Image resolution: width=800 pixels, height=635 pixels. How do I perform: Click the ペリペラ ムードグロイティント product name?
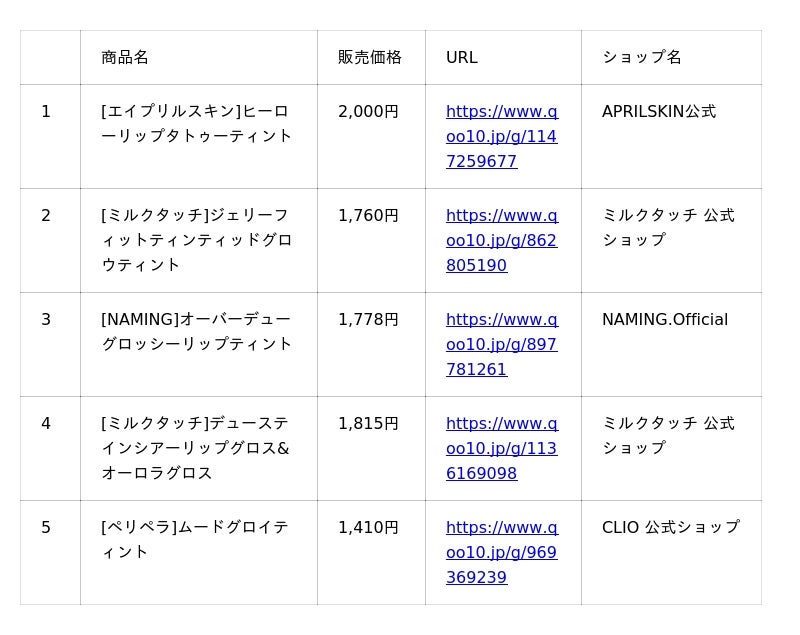coord(196,540)
